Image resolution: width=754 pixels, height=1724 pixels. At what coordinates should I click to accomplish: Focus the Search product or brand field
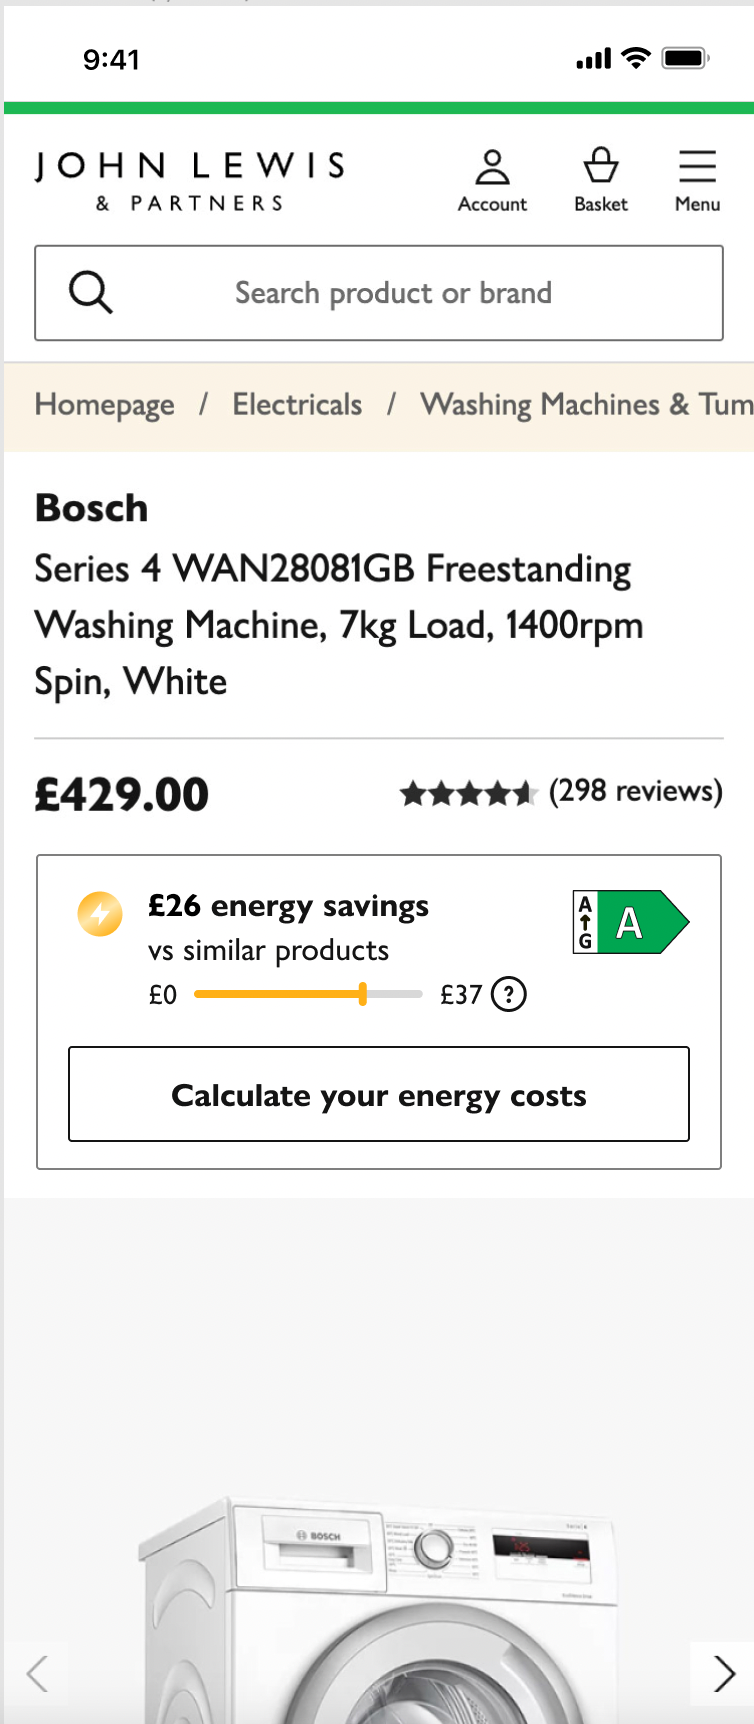click(x=379, y=293)
